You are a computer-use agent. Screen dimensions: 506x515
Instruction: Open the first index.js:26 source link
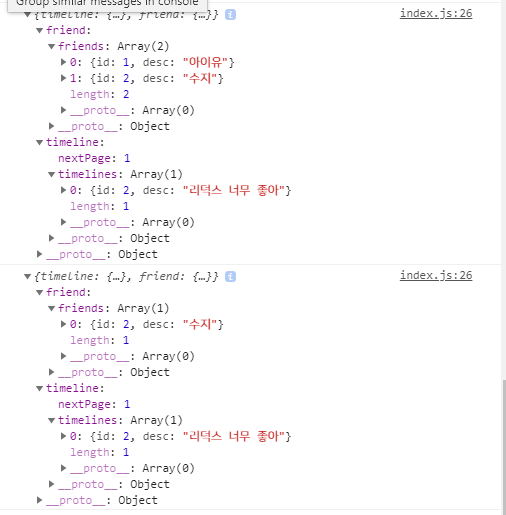click(x=436, y=13)
